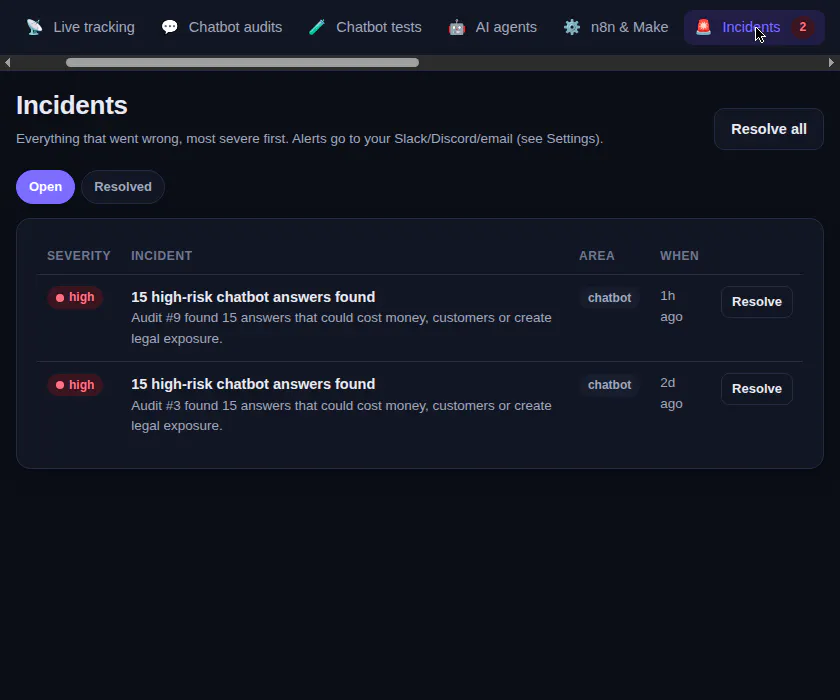Click the WHEN column header
Screen dimensions: 840x700
pyautogui.click(x=679, y=255)
